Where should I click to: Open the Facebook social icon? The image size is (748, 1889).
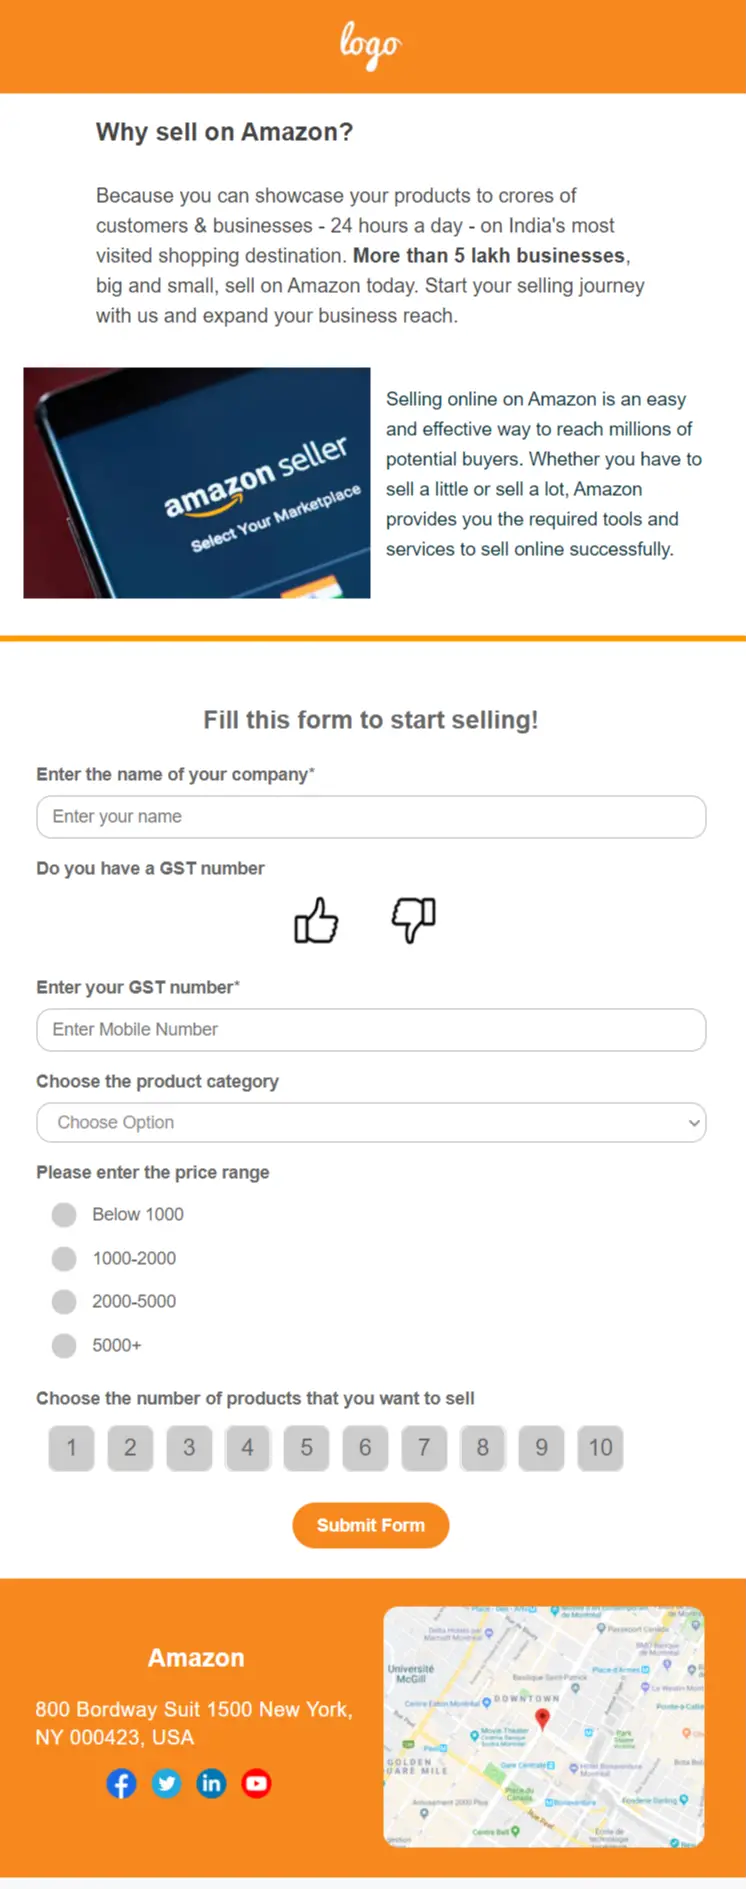[121, 1783]
